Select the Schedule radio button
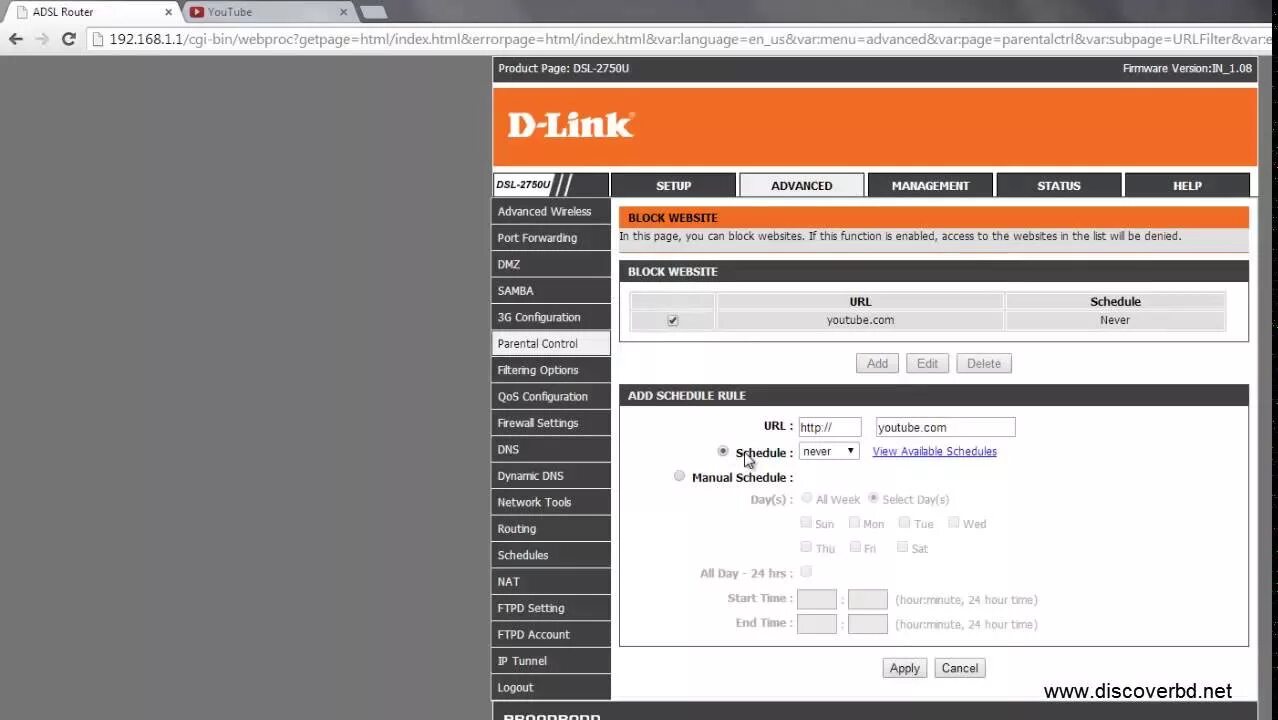The height and width of the screenshot is (720, 1278). [723, 451]
